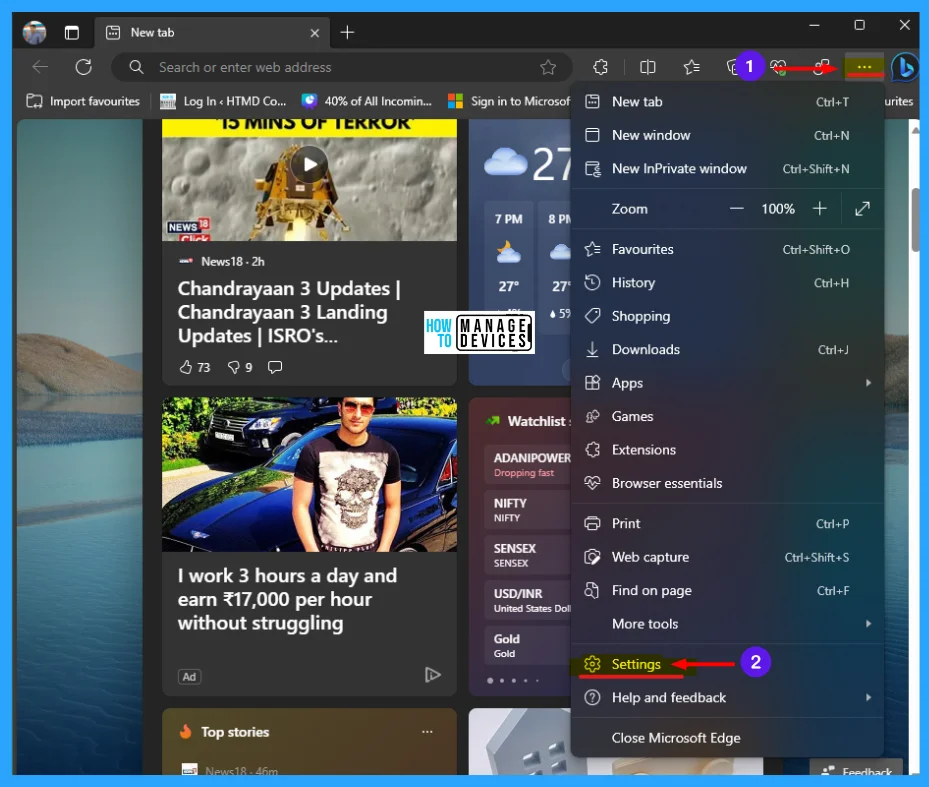Play the Chandrayaan 3 video
Image resolution: width=929 pixels, height=787 pixels.
[309, 165]
